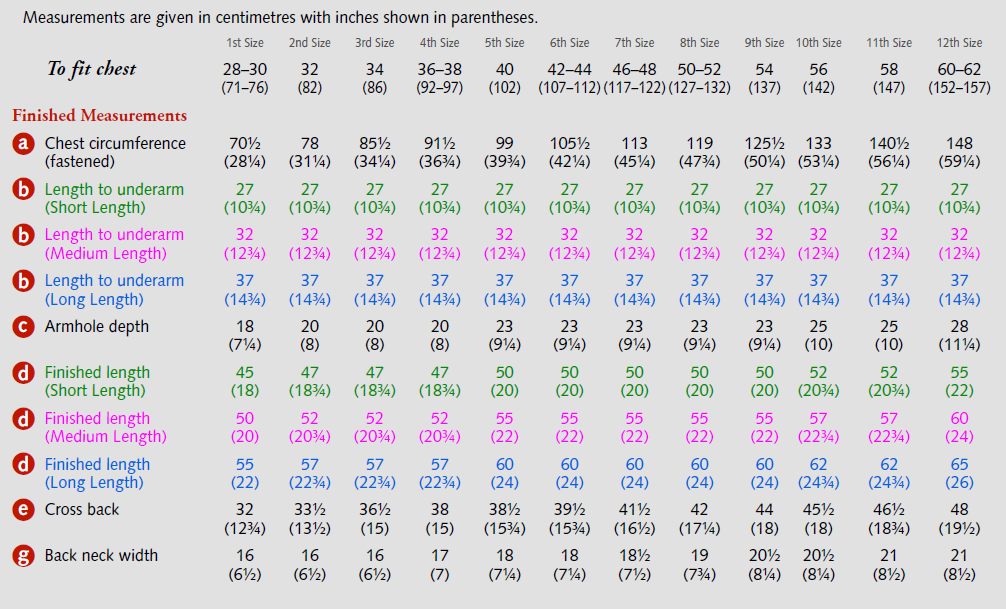Click the 'b' icon for Short Length underarm
This screenshot has height=609, width=1006.
point(23,190)
